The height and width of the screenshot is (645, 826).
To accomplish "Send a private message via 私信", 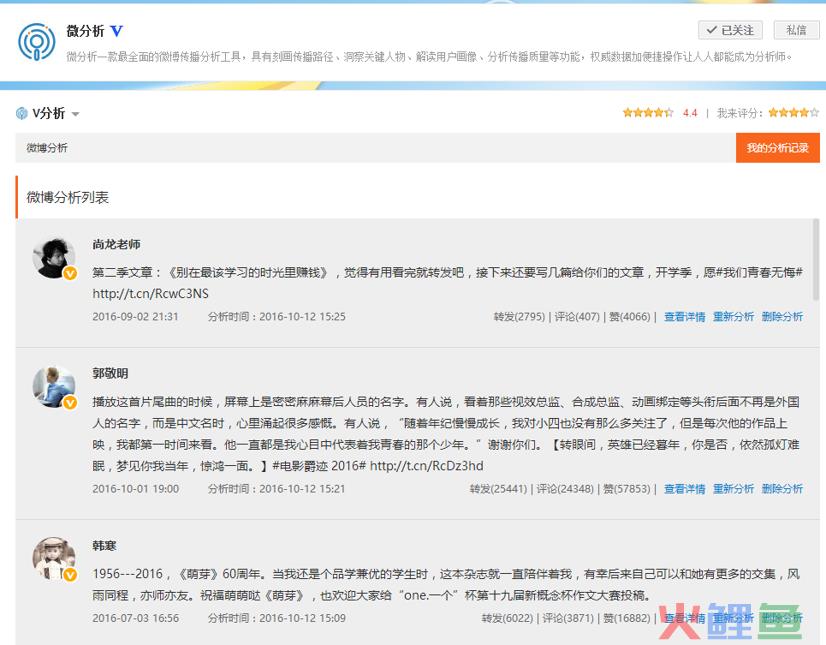I will coord(796,30).
